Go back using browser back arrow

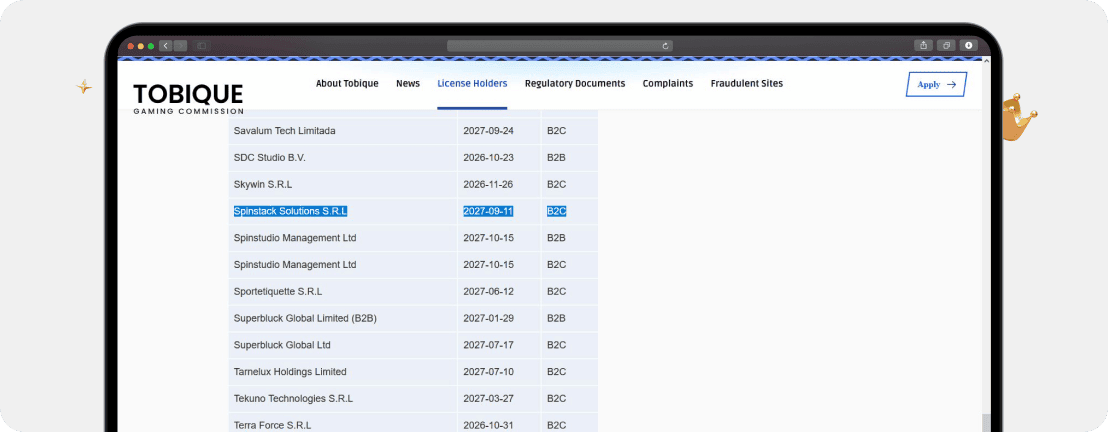(165, 46)
